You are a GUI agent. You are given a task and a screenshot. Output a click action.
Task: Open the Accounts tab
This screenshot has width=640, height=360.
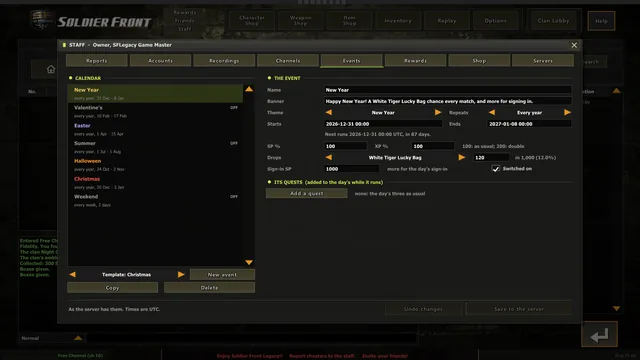(x=160, y=60)
